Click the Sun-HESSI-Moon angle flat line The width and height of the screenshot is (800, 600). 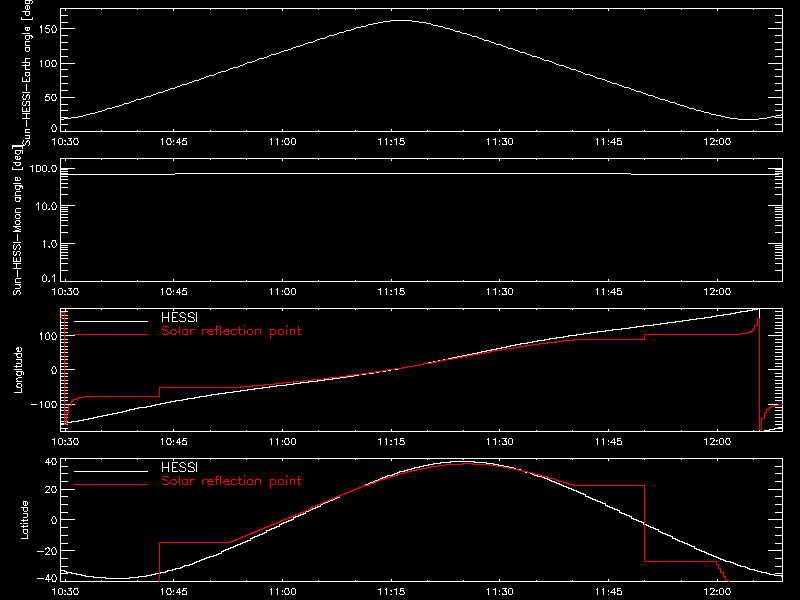click(x=421, y=174)
